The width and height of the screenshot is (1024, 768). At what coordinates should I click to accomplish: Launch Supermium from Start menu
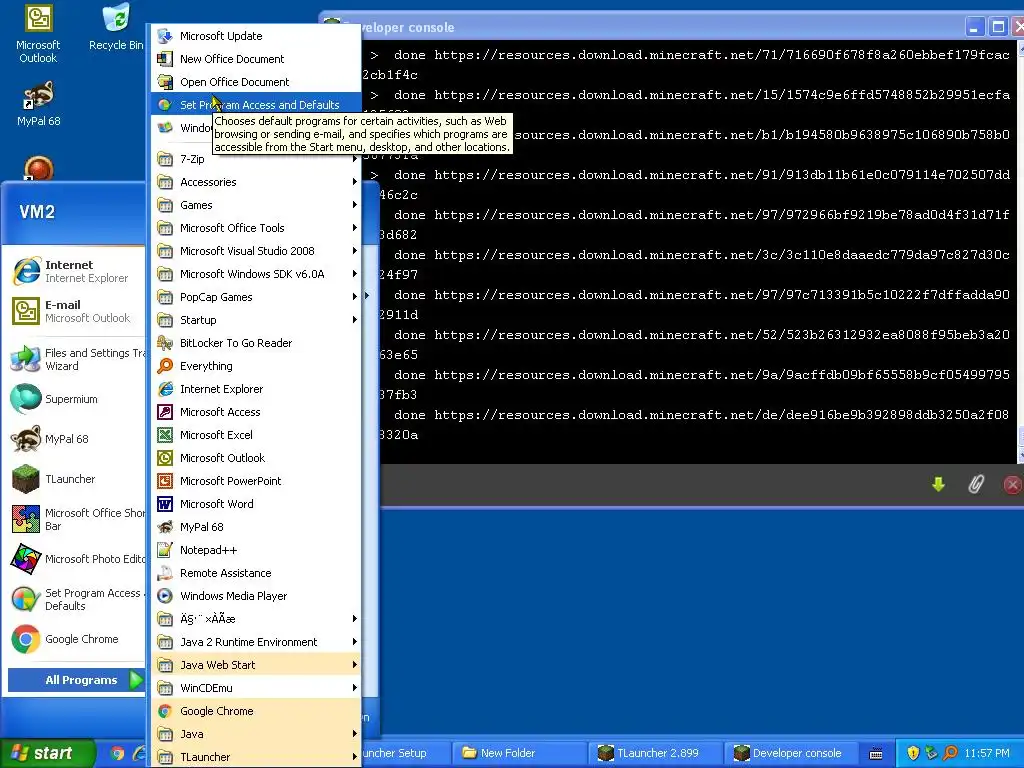75,399
